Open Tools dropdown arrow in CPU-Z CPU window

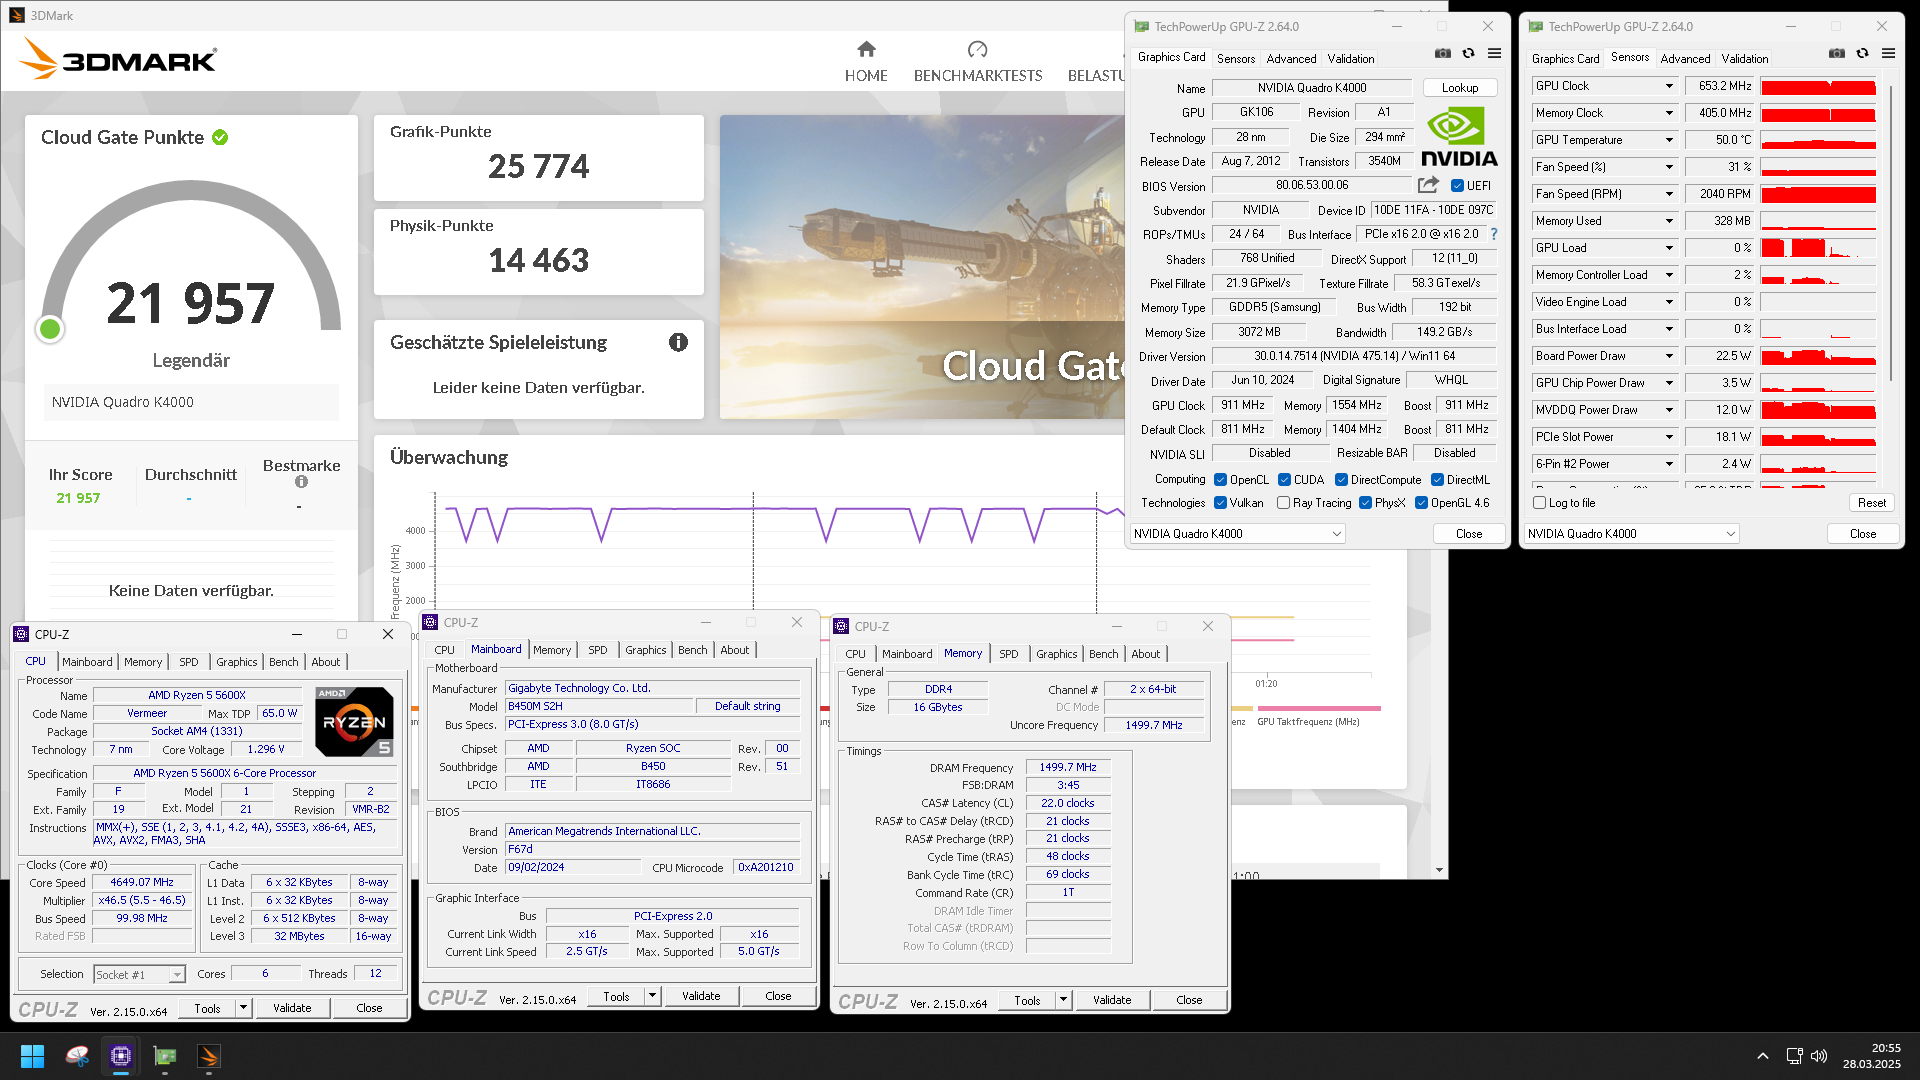coord(243,1008)
